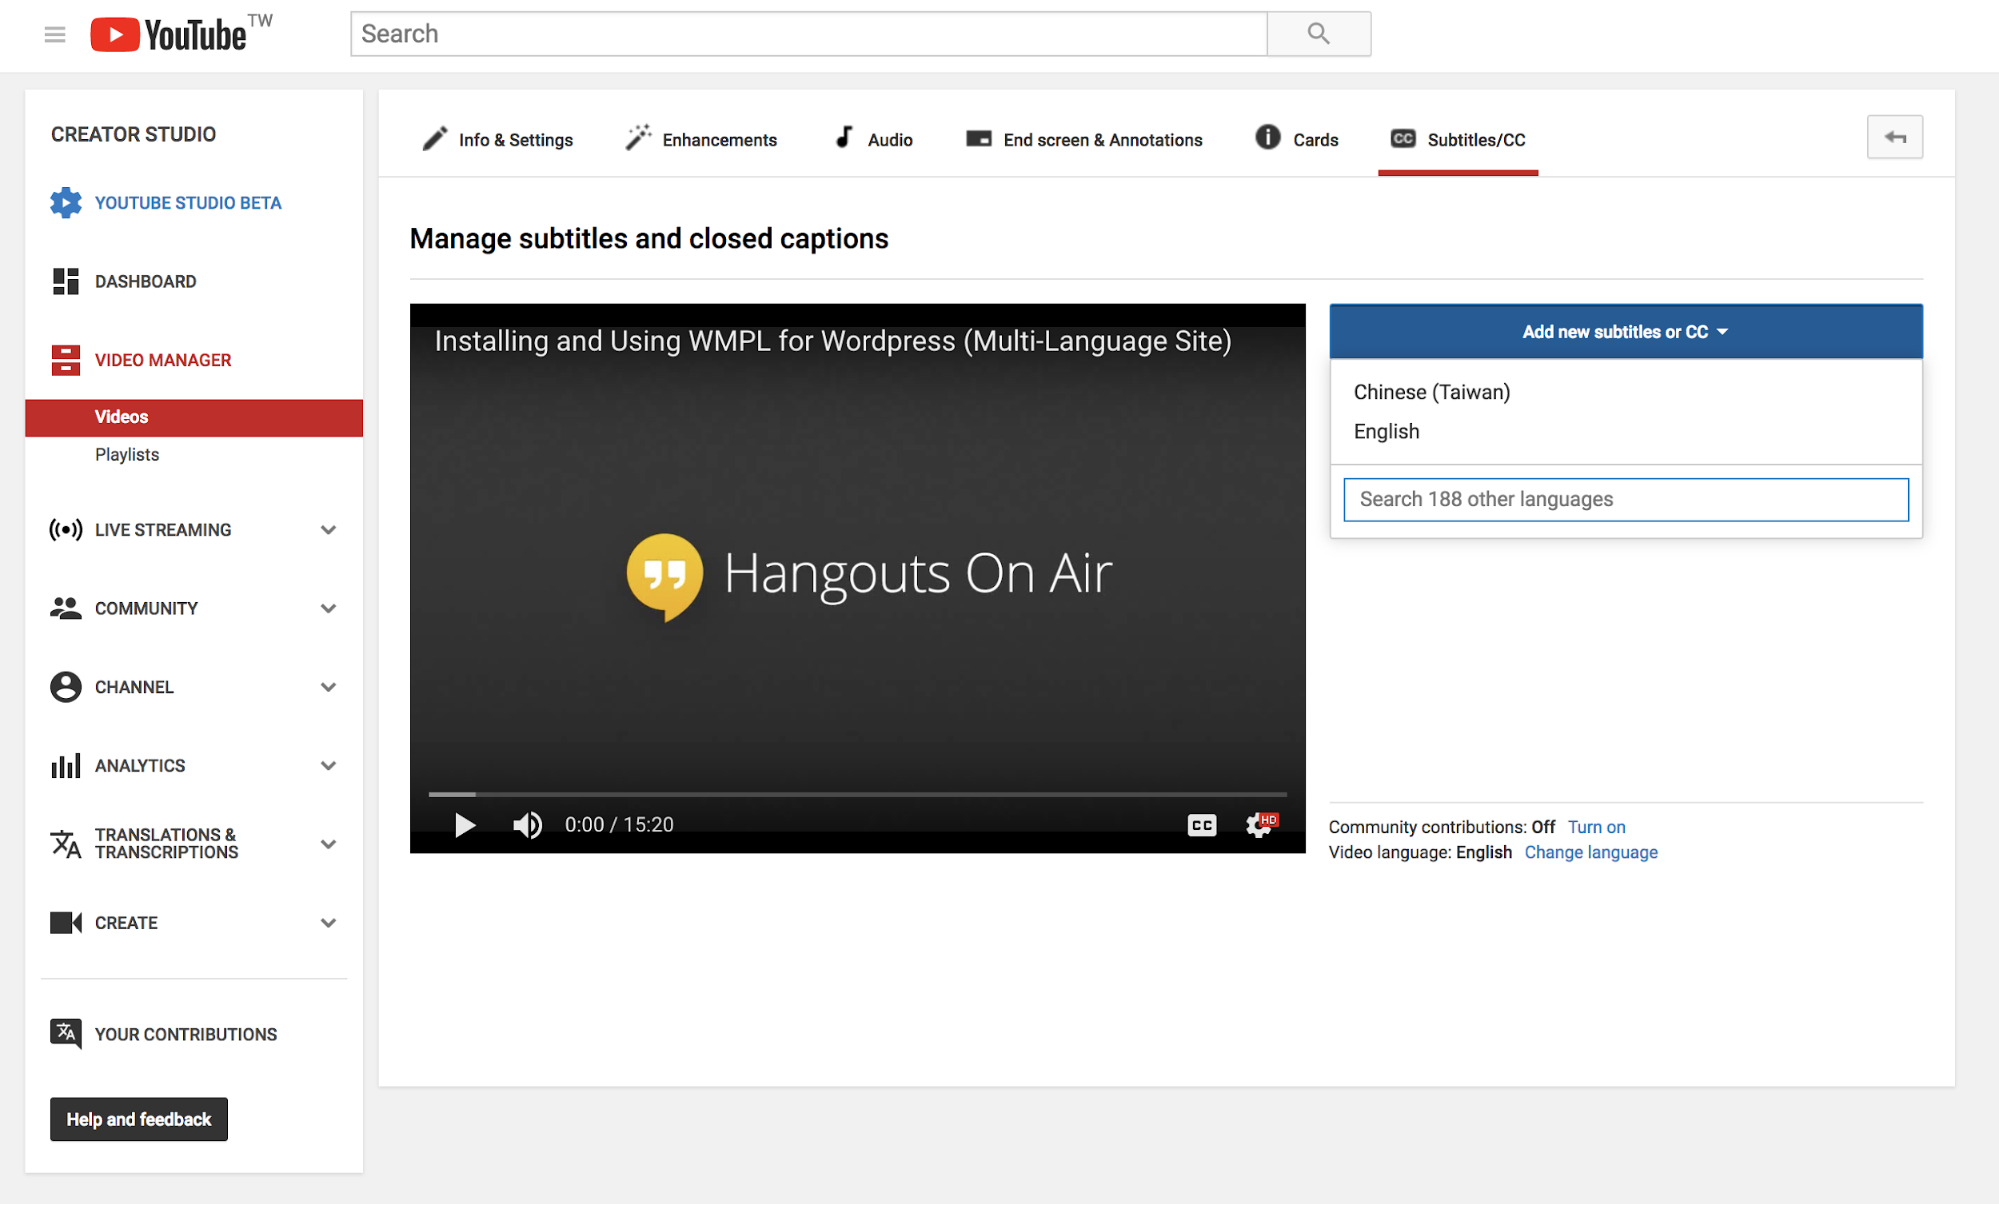Click the video progress bar
This screenshot has height=1205, width=1999.
click(857, 794)
